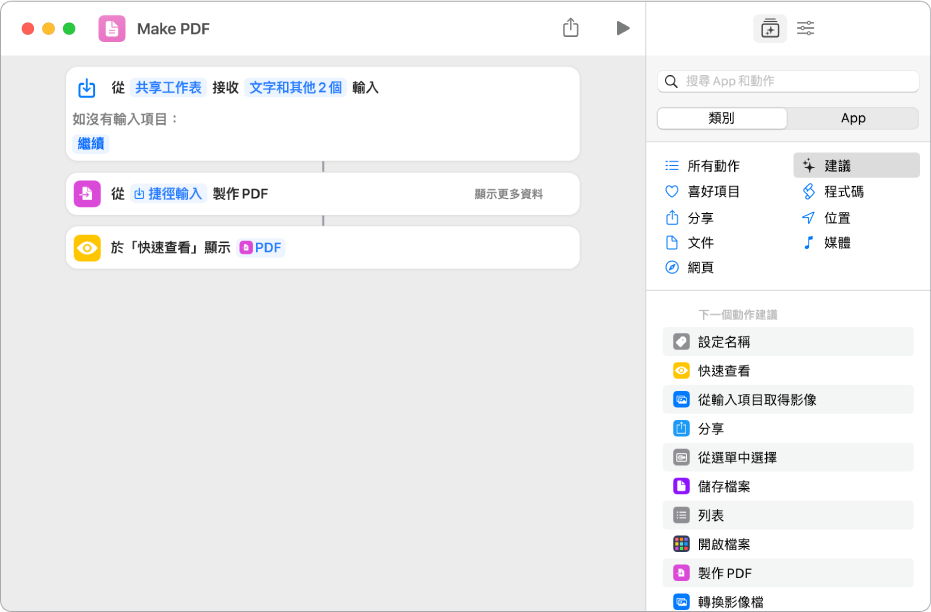The height and width of the screenshot is (612, 931).
Task: Click the code icon beside 程式碼
Action: click(808, 191)
